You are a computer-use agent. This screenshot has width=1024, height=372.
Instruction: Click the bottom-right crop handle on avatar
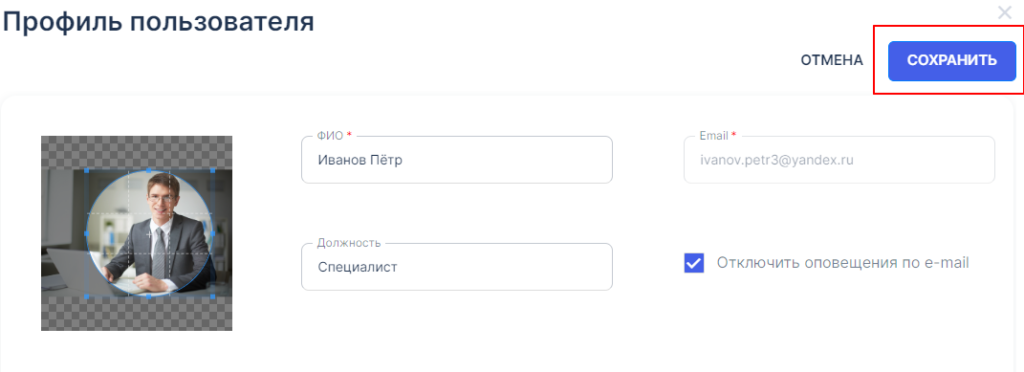pyautogui.click(x=212, y=296)
